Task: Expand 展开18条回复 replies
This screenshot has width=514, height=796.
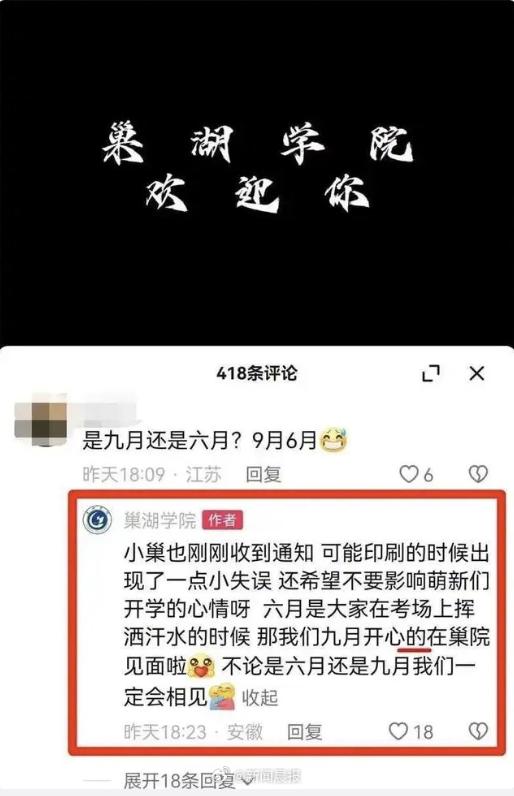Action: pyautogui.click(x=179, y=780)
